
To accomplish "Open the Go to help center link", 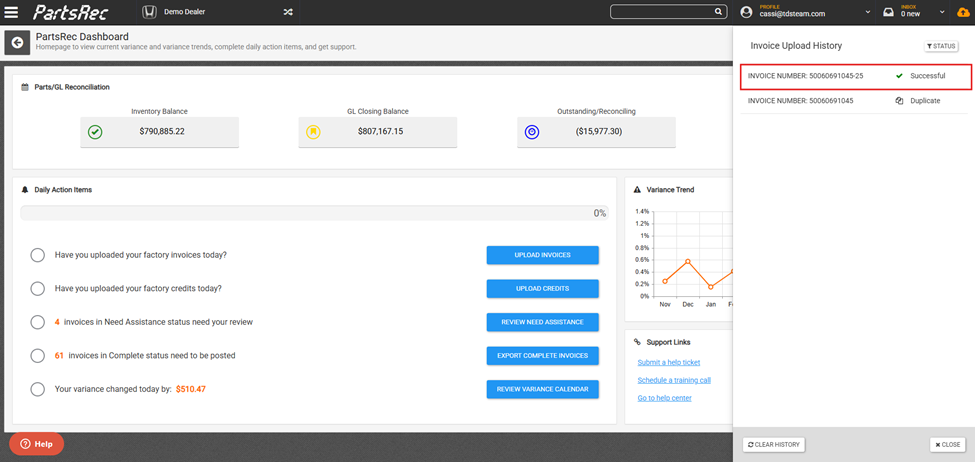I will tap(664, 398).
